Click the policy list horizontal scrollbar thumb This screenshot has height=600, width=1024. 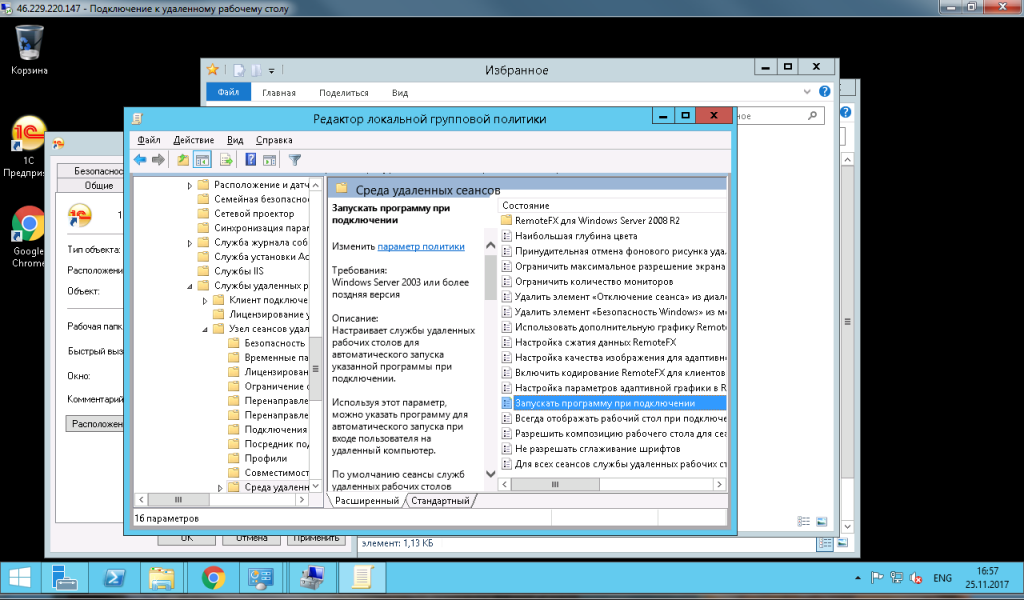pos(555,484)
